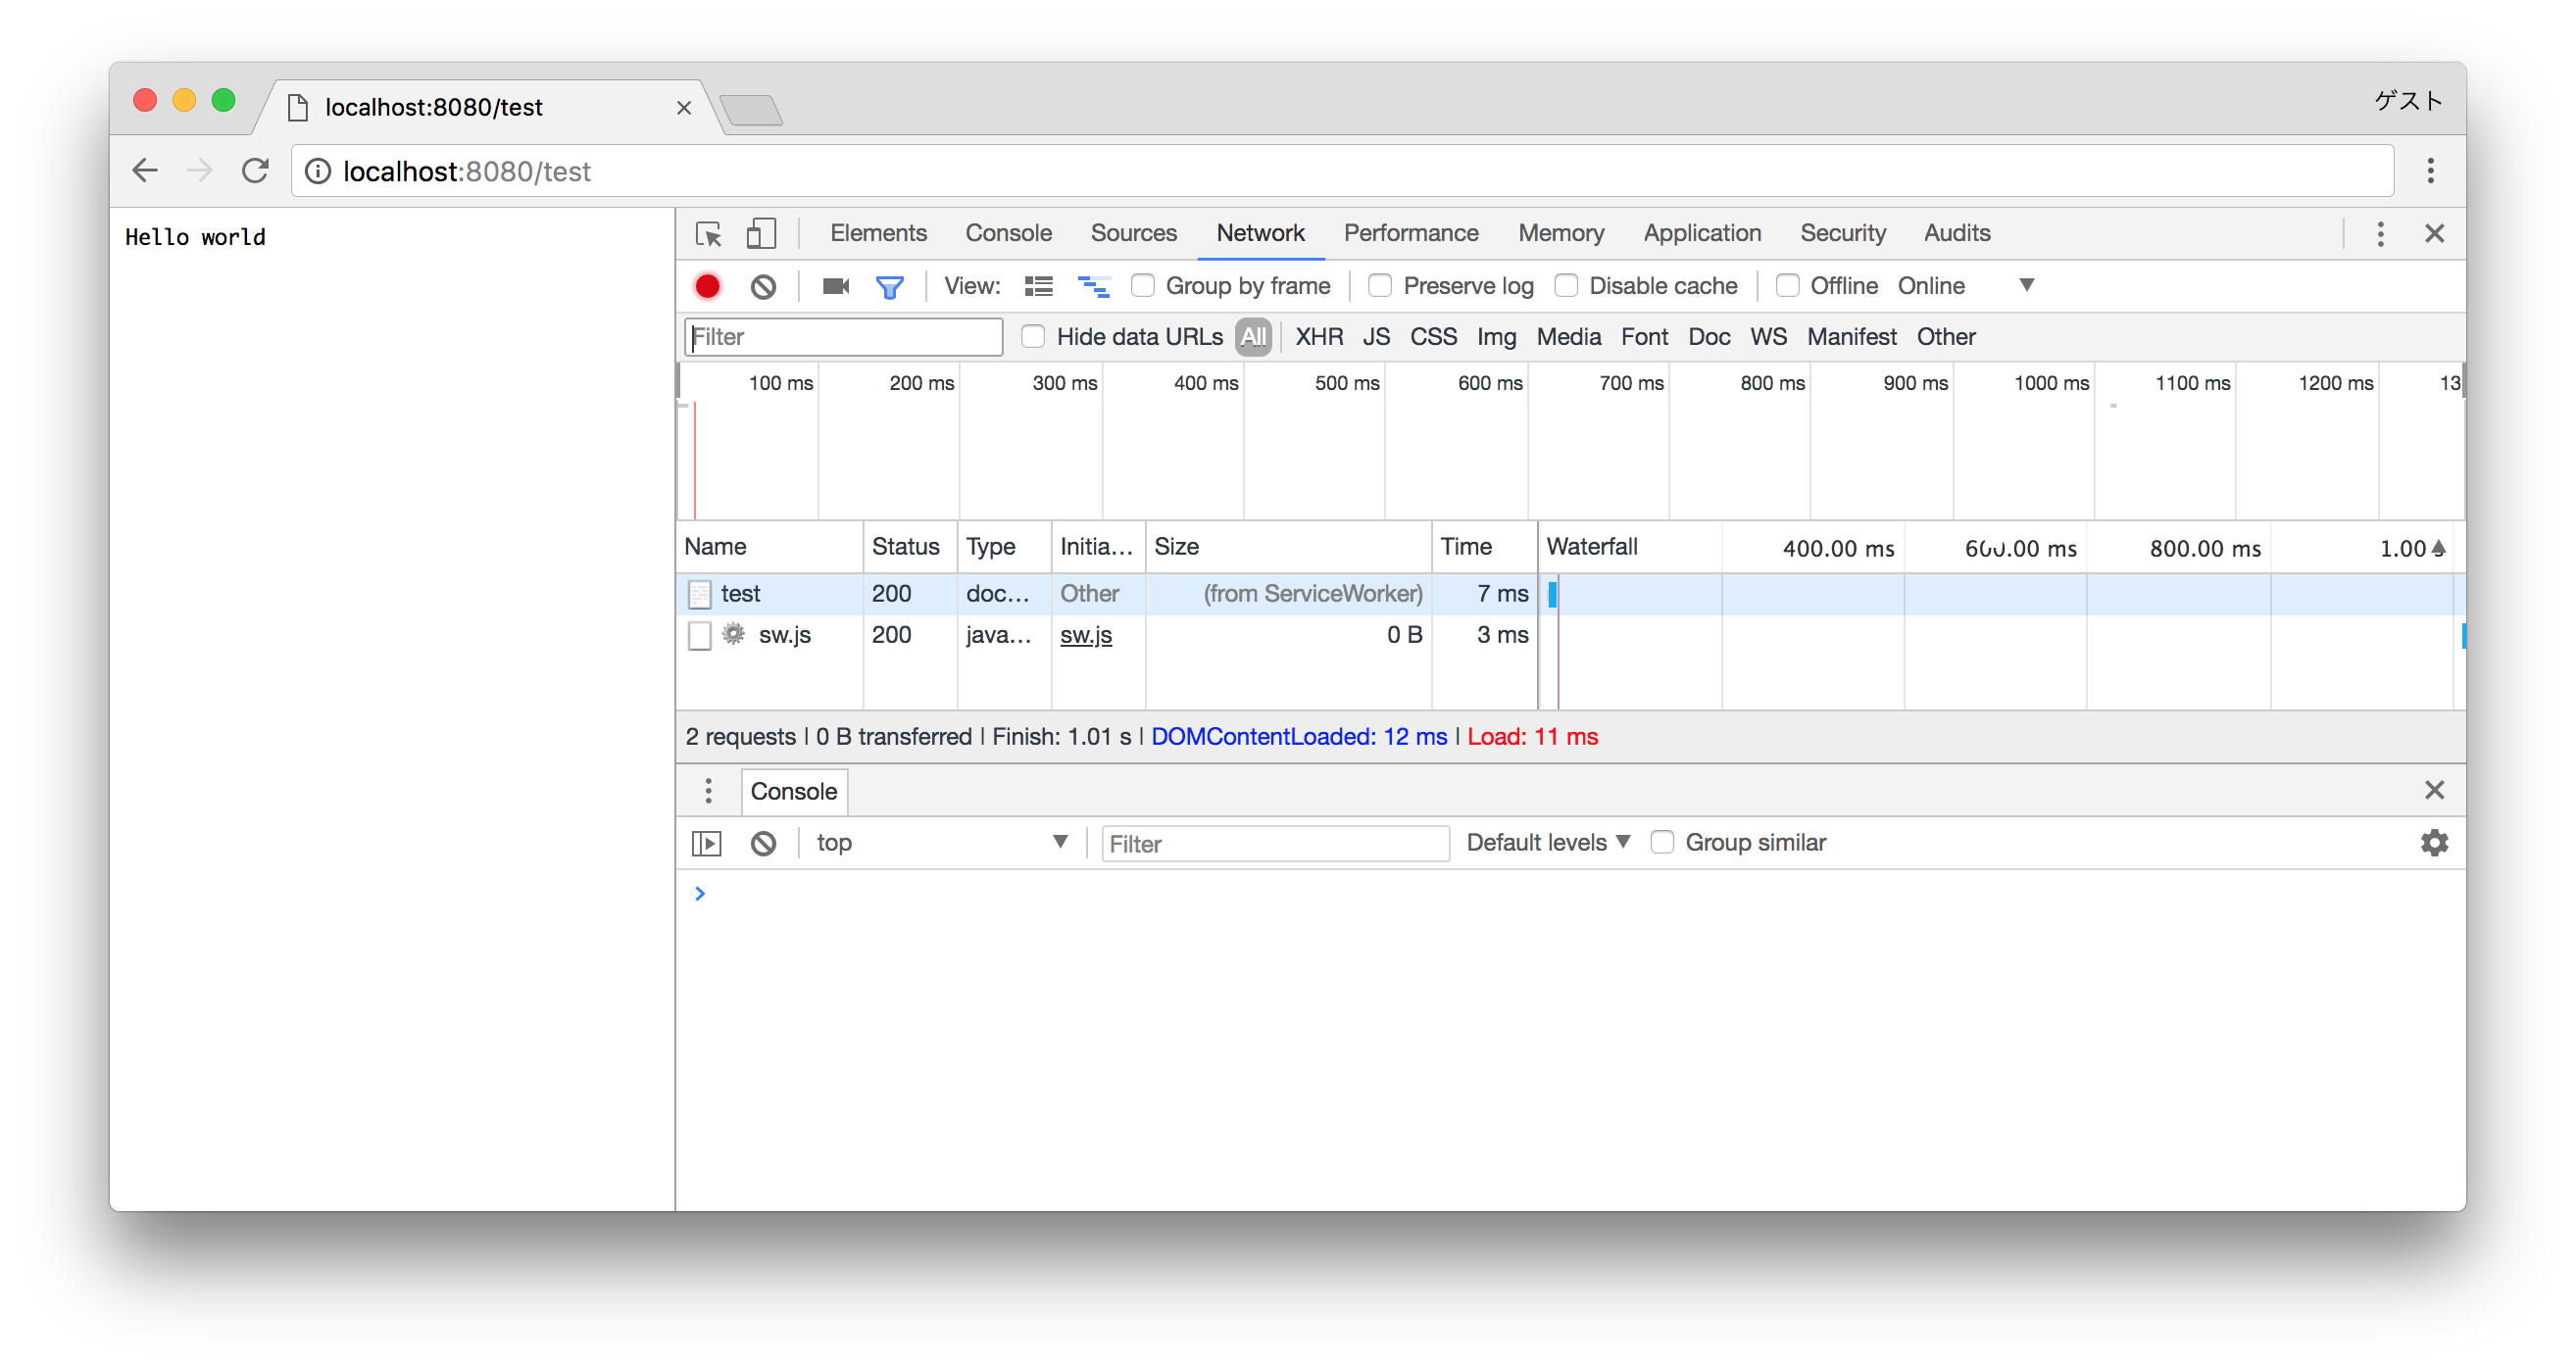Screen dimensions: 2576x1368
Task: Open the Sources panel tab
Action: point(1133,233)
